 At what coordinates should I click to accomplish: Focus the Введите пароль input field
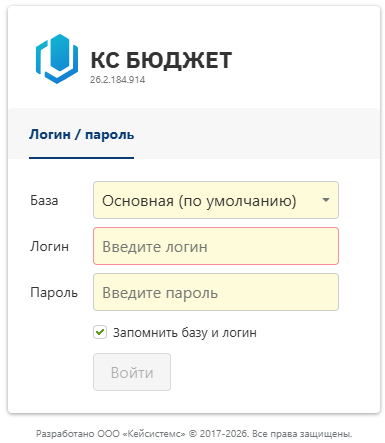click(216, 292)
